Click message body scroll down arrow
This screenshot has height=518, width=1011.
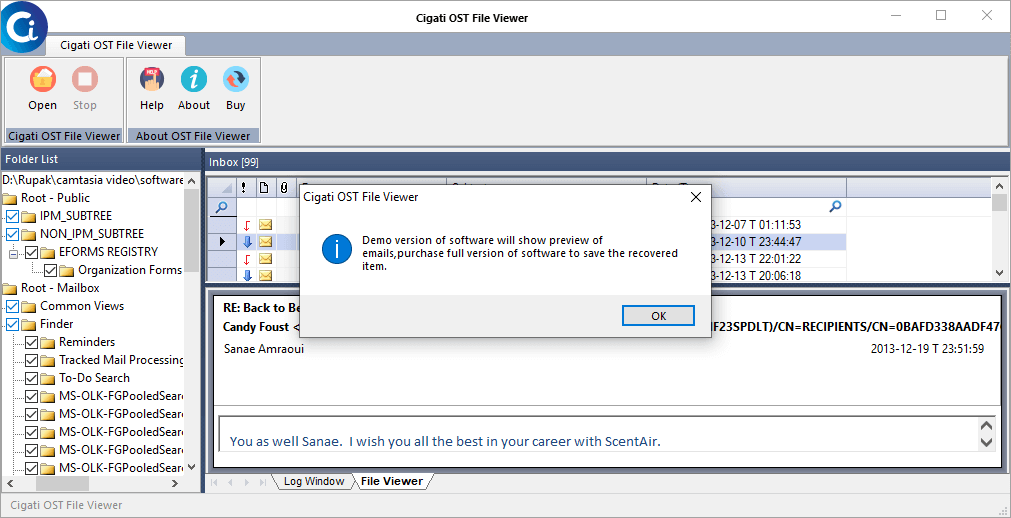tap(986, 442)
